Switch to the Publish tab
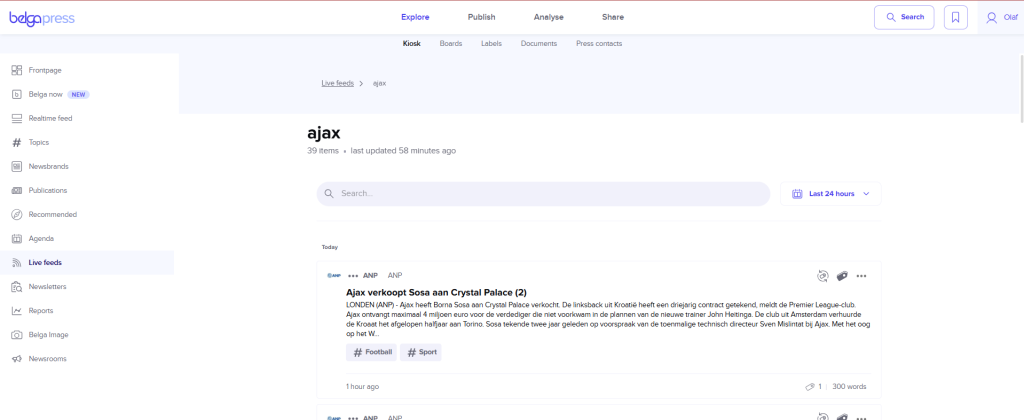 481,17
